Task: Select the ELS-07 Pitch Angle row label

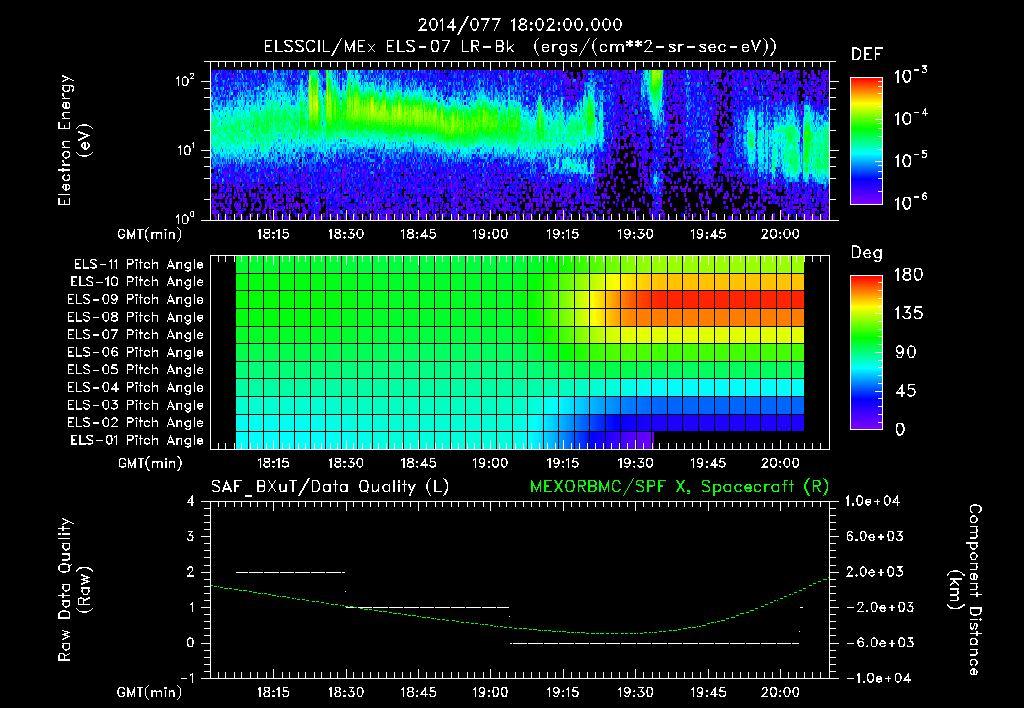Action: (x=135, y=334)
